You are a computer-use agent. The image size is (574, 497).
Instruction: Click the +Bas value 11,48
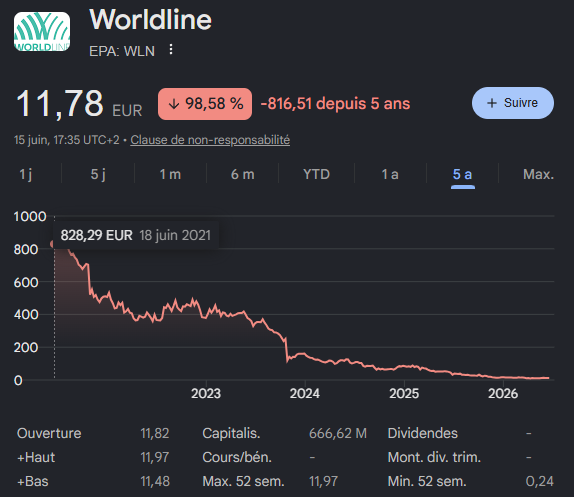click(155, 481)
